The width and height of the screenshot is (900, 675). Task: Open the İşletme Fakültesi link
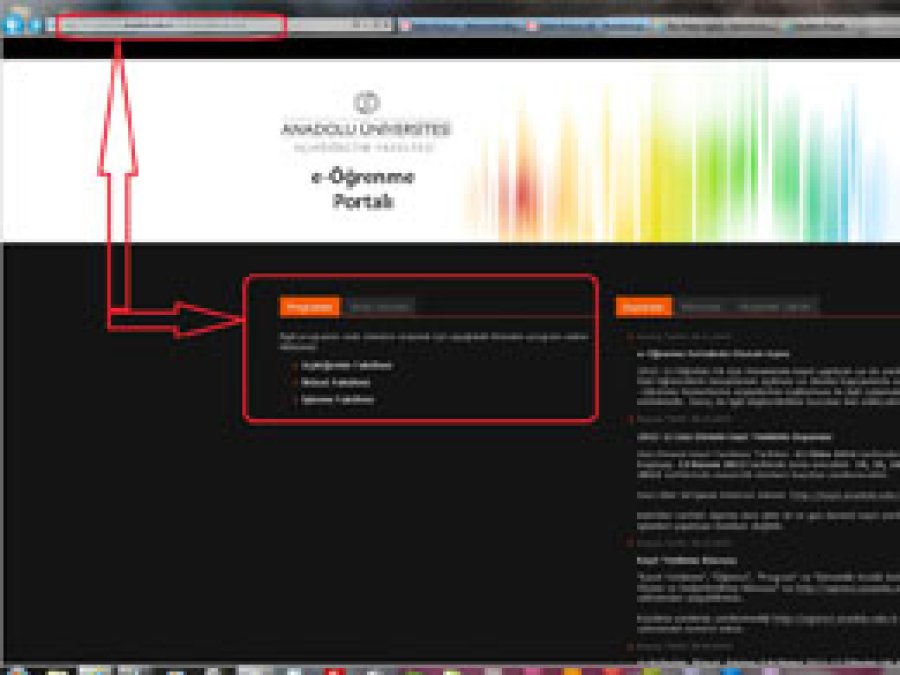tap(338, 399)
